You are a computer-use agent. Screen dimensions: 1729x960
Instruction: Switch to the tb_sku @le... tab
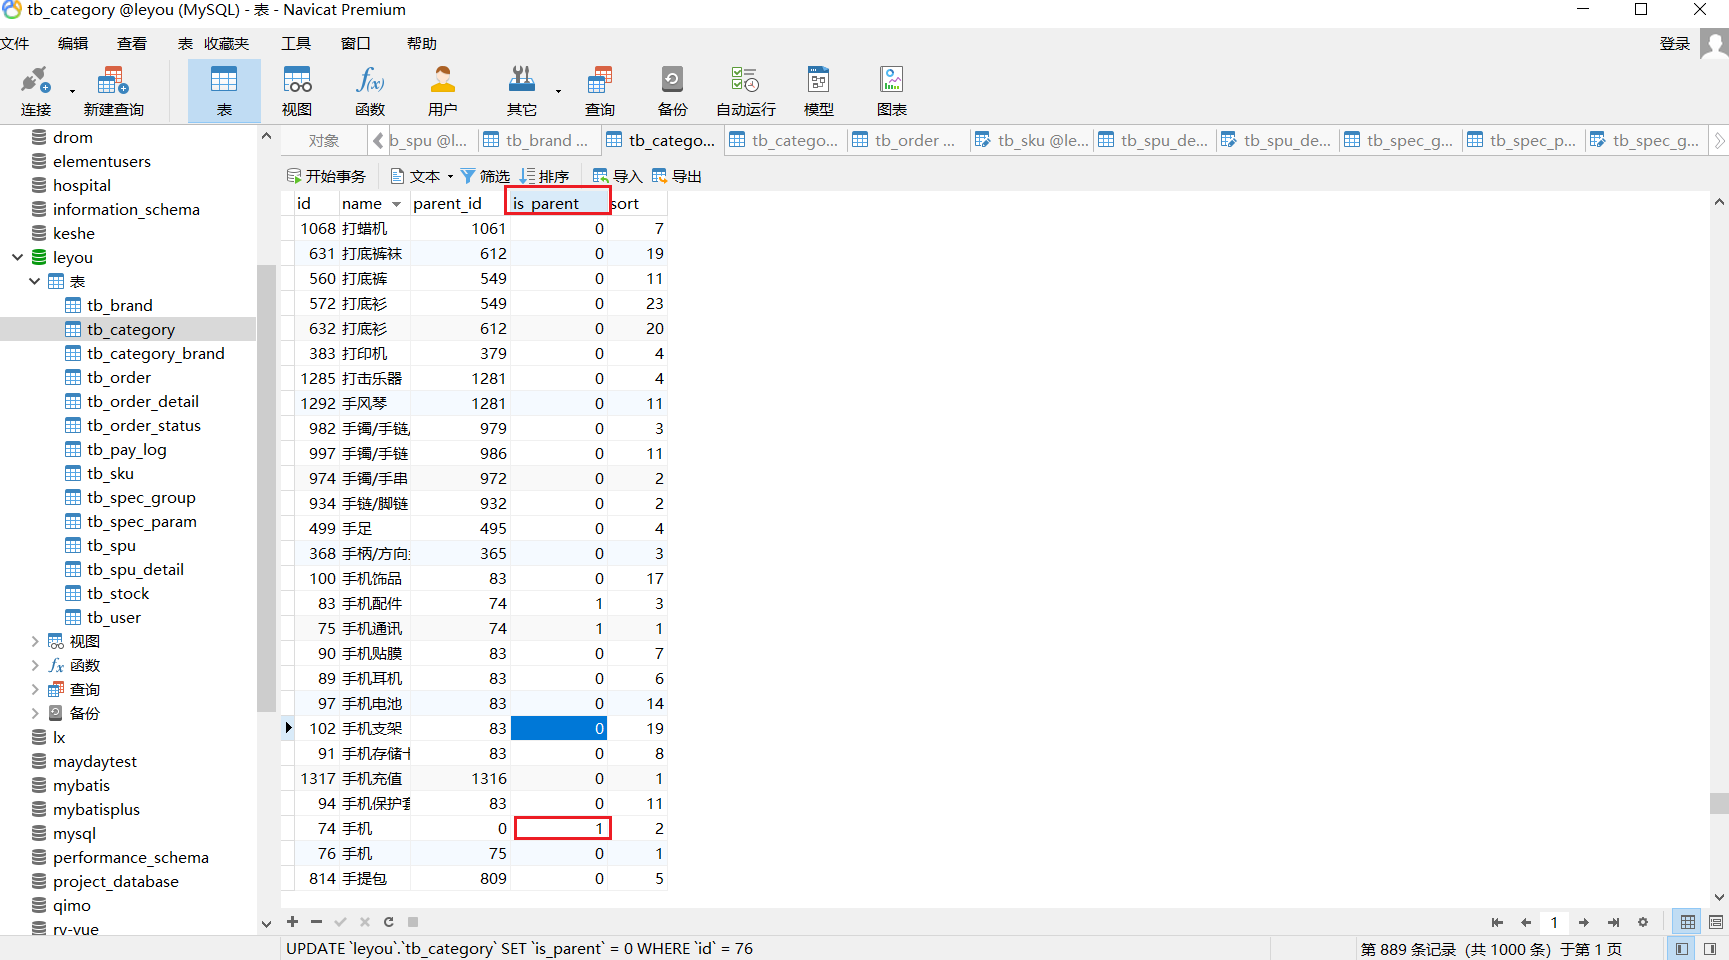(x=1031, y=141)
